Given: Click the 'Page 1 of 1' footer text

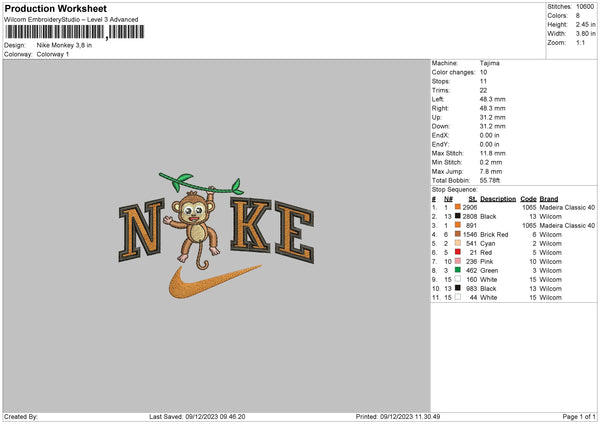Looking at the screenshot, I should tap(579, 416).
